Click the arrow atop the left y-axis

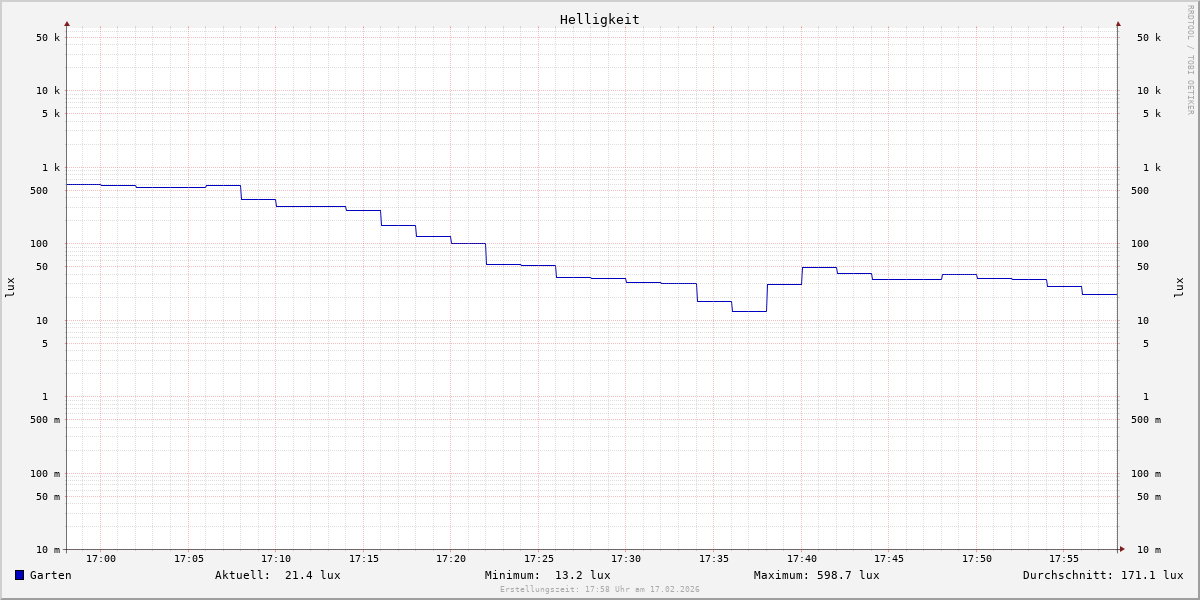pos(67,23)
